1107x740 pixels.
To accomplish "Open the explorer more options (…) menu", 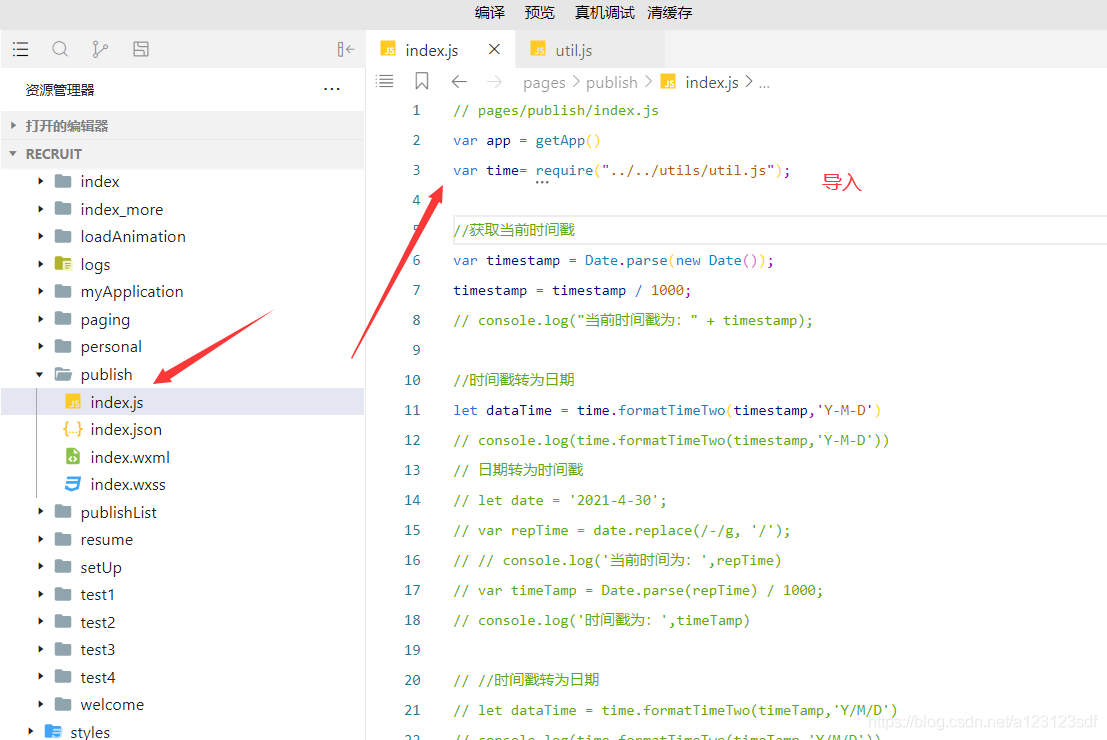I will pos(332,89).
